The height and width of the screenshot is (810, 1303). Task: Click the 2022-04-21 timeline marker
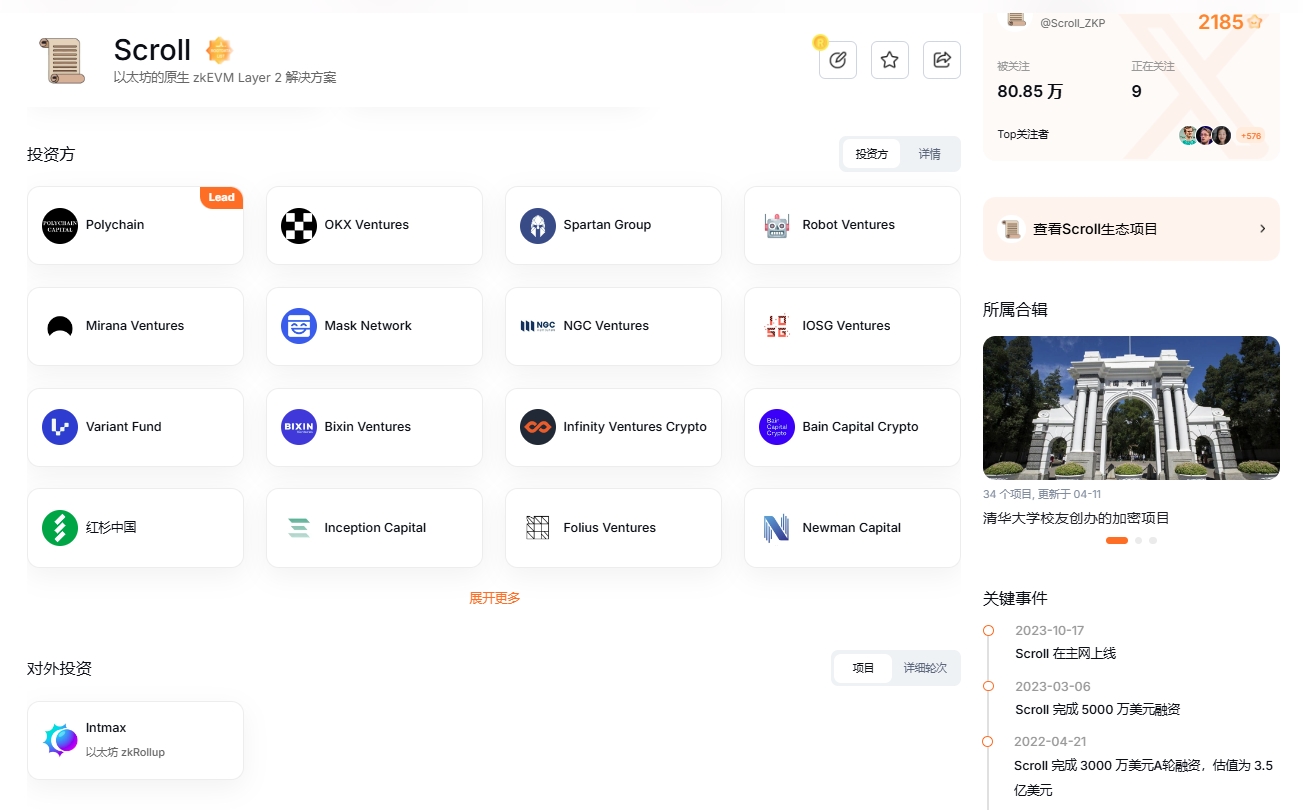click(x=988, y=741)
